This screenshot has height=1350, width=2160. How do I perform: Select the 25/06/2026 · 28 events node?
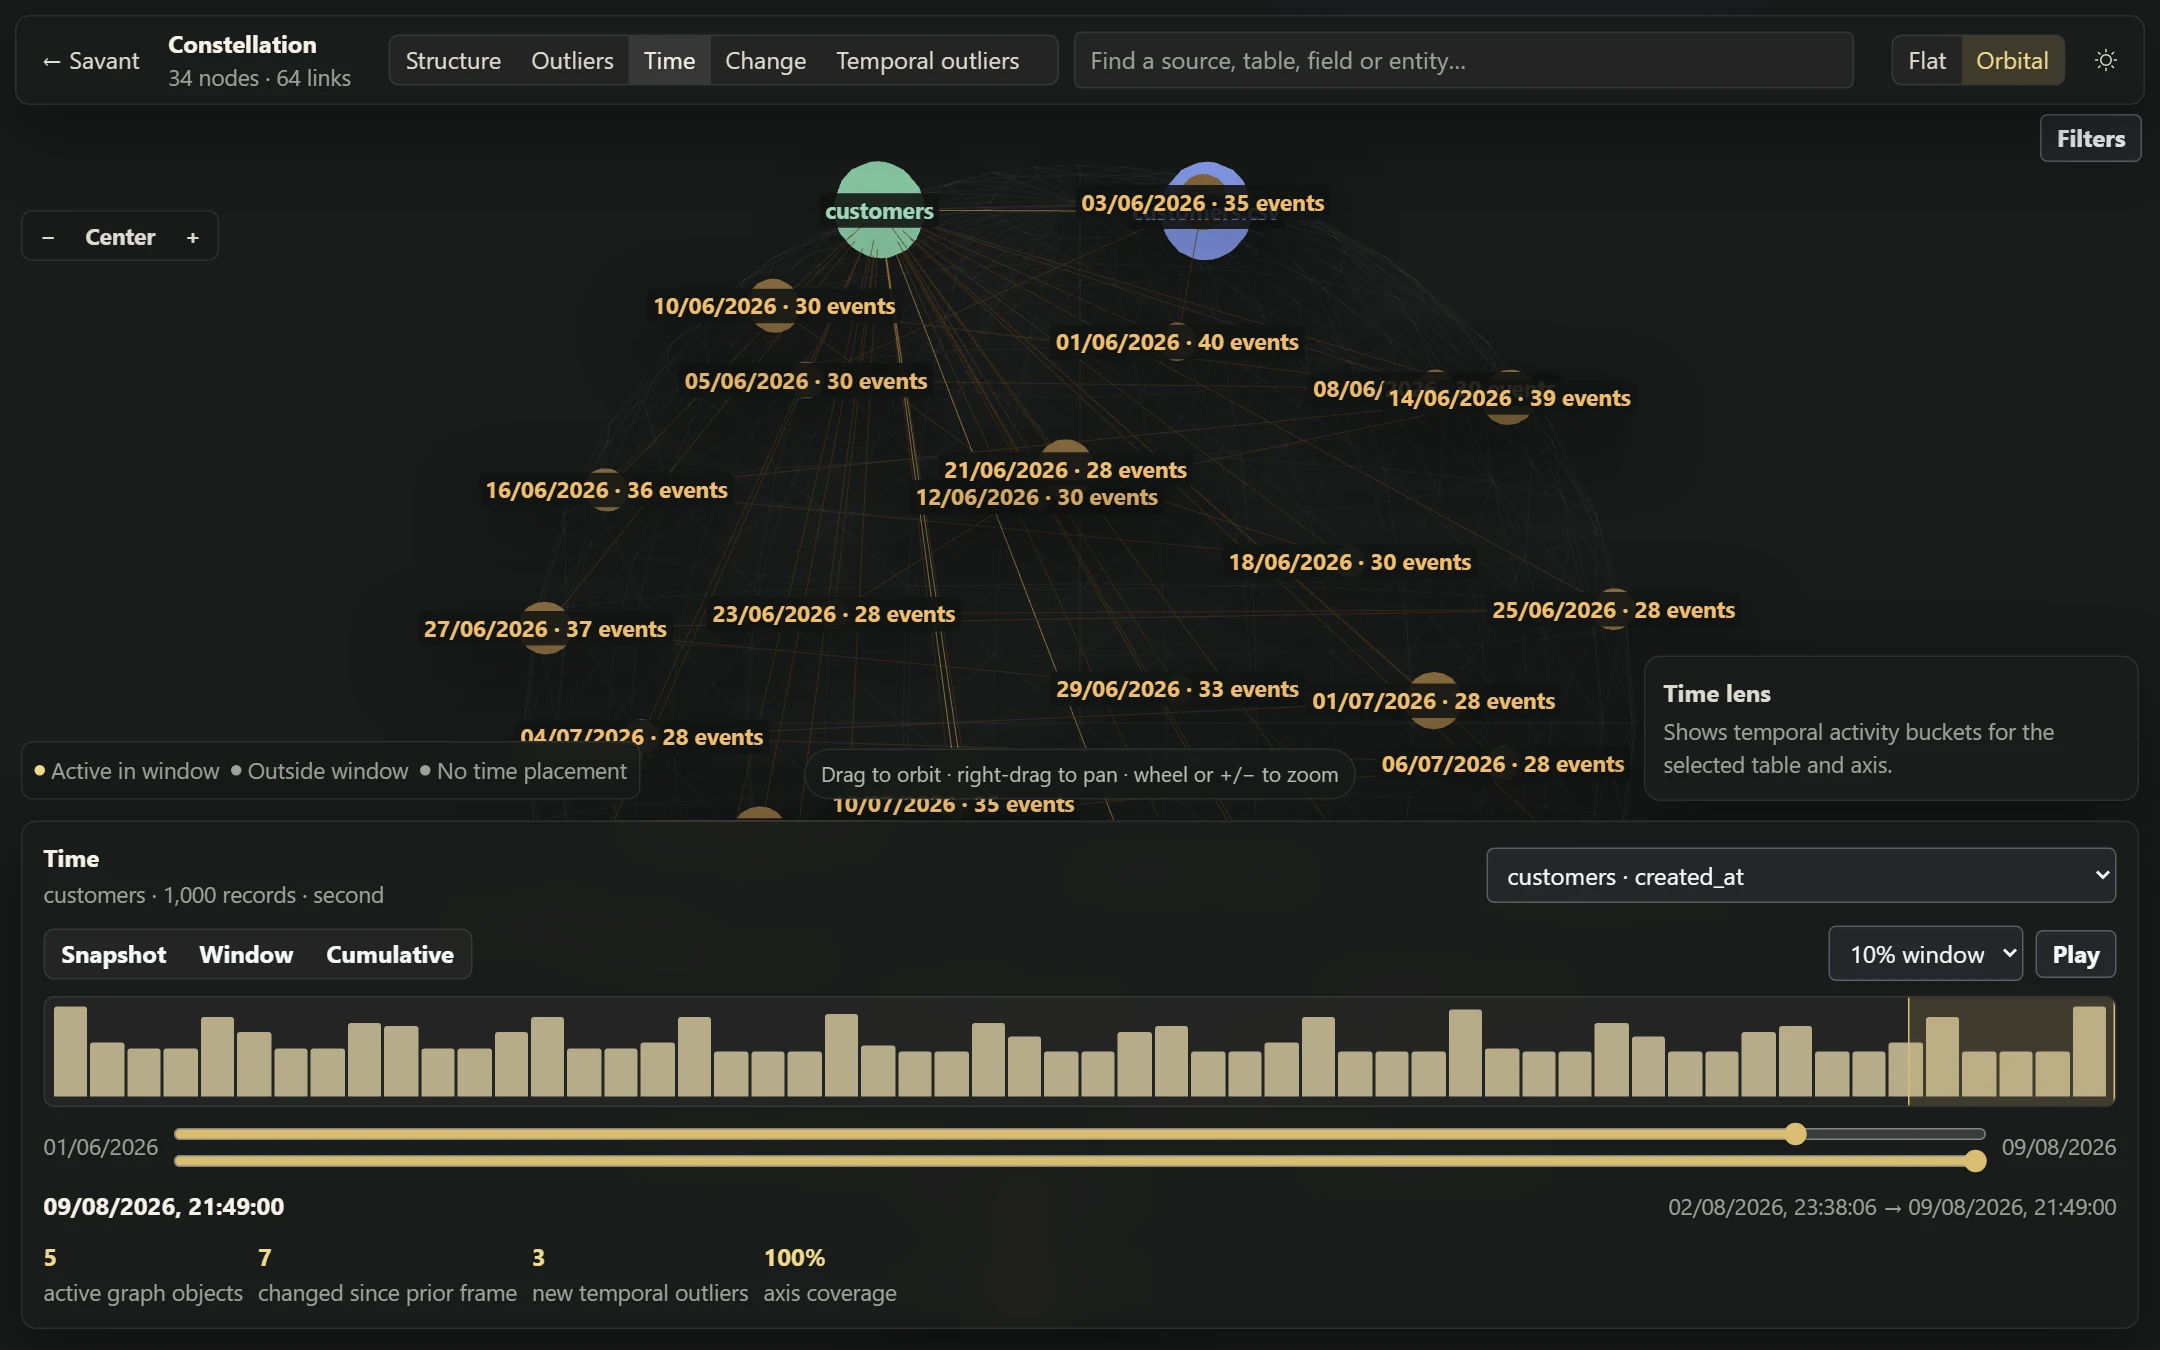[1614, 610]
